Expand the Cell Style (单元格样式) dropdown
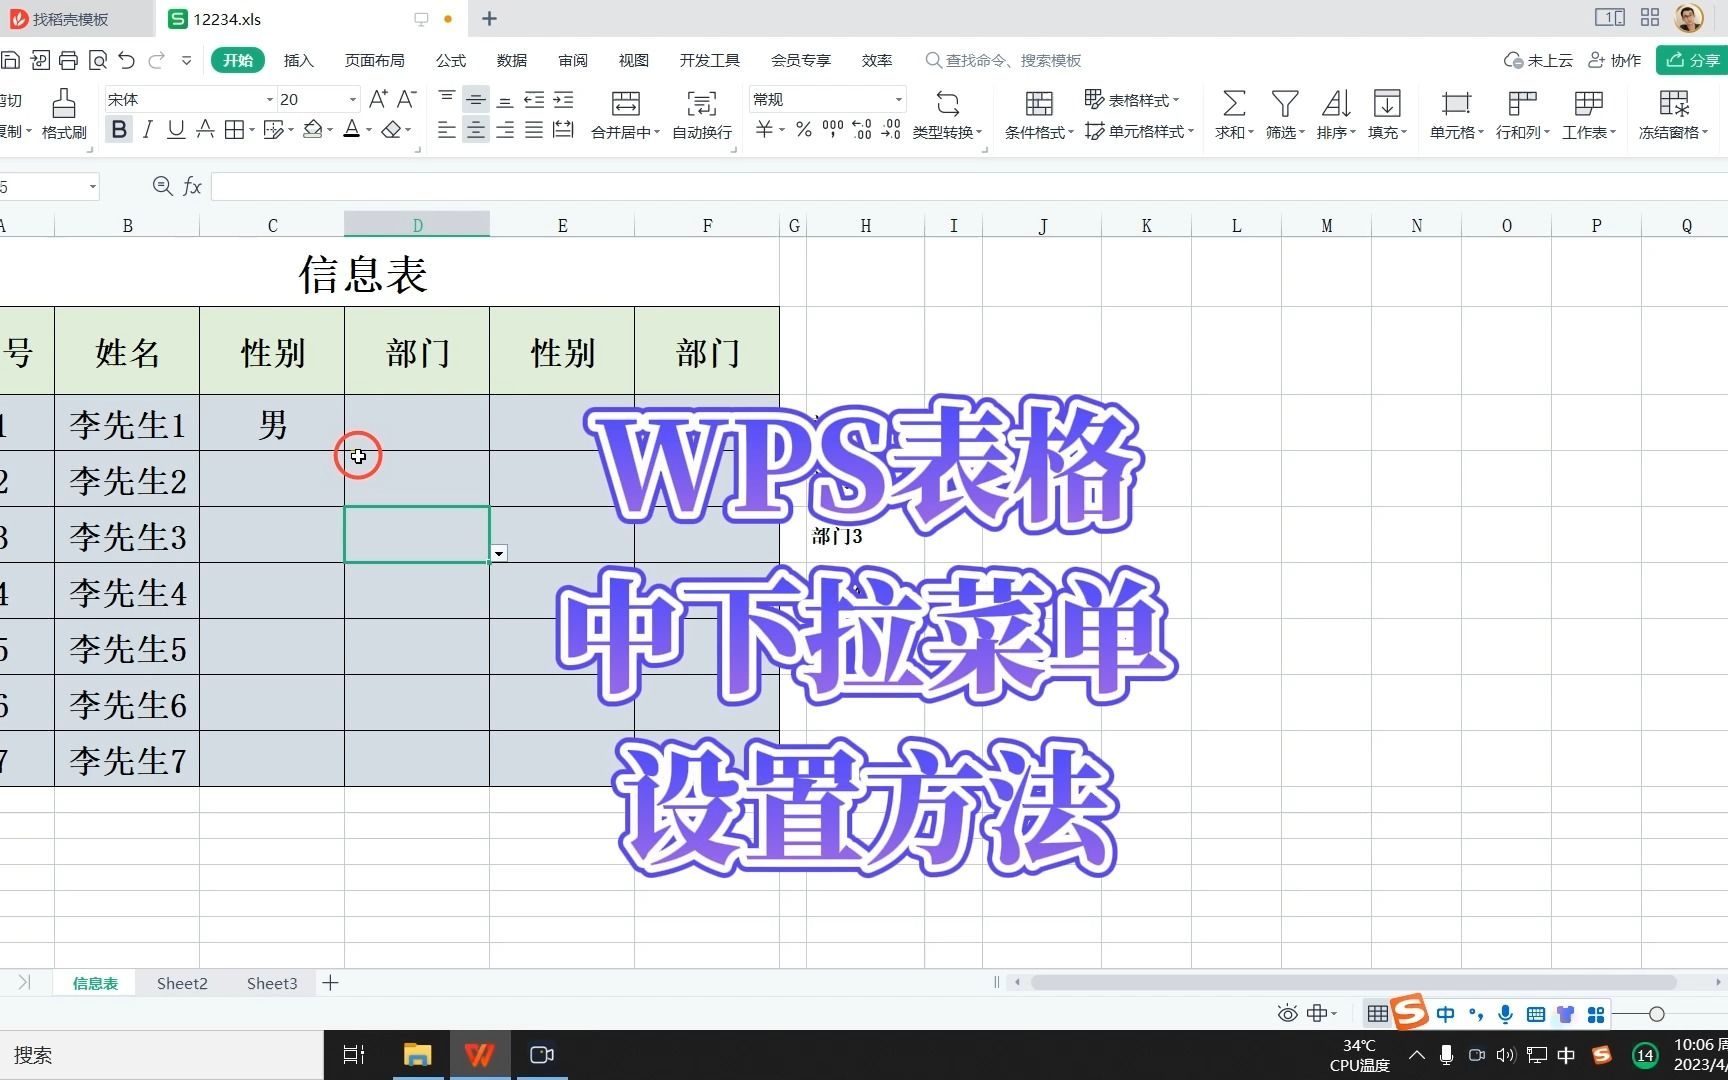Image resolution: width=1728 pixels, height=1080 pixels. [x=1191, y=131]
